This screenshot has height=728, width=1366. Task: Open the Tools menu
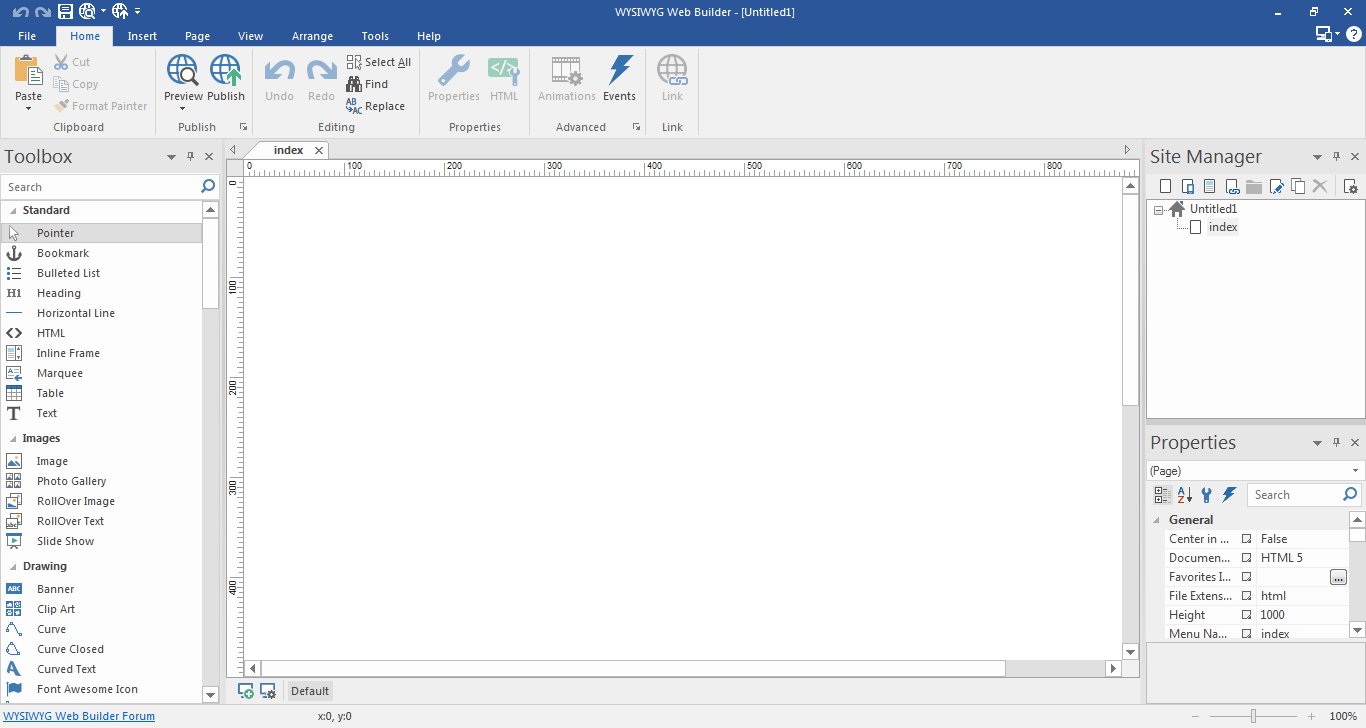(x=375, y=35)
